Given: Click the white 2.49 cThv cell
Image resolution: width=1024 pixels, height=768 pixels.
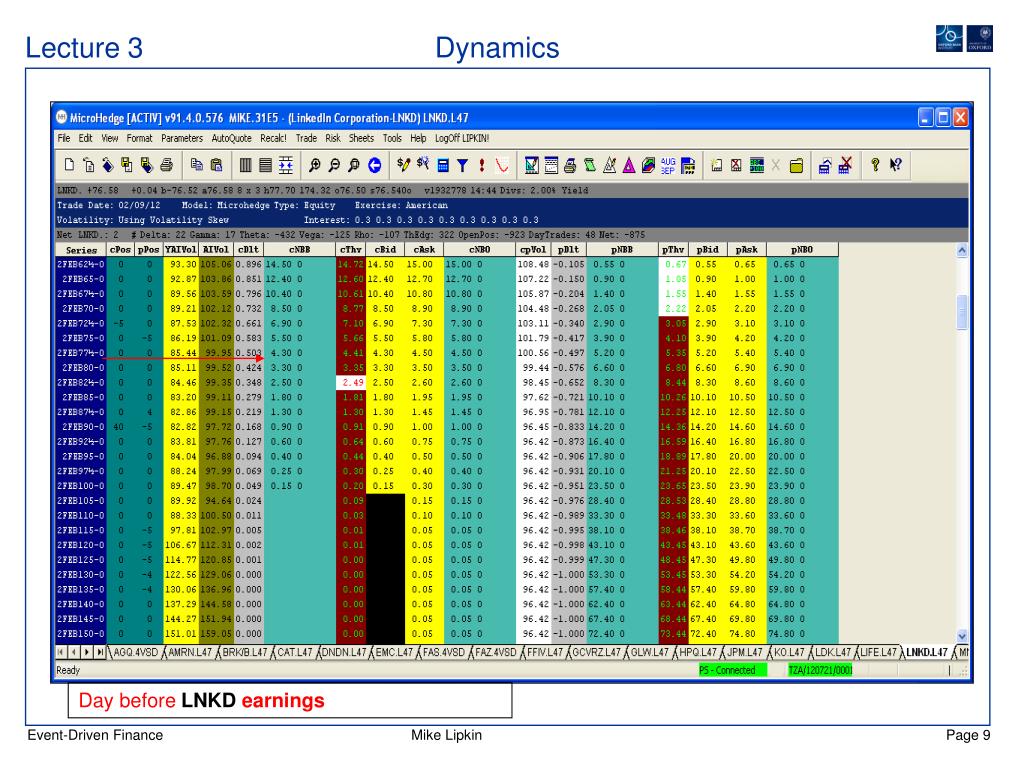Looking at the screenshot, I should tap(351, 383).
